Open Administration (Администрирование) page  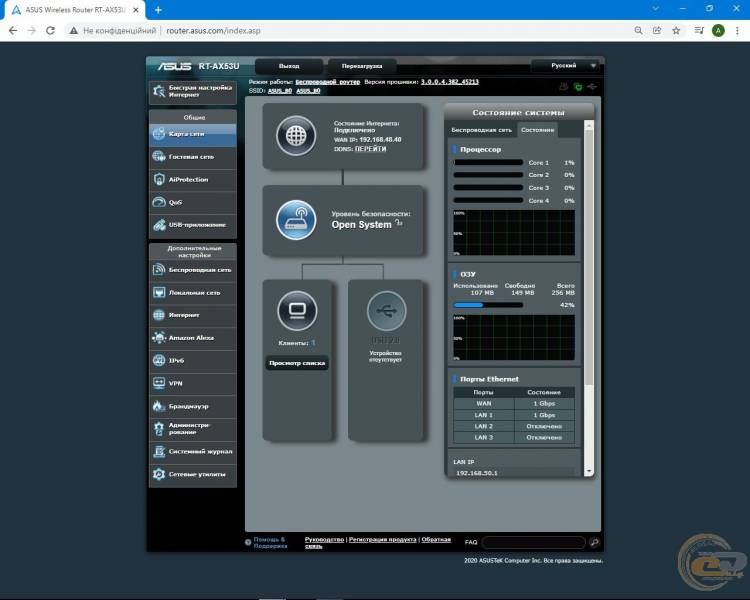(193, 429)
